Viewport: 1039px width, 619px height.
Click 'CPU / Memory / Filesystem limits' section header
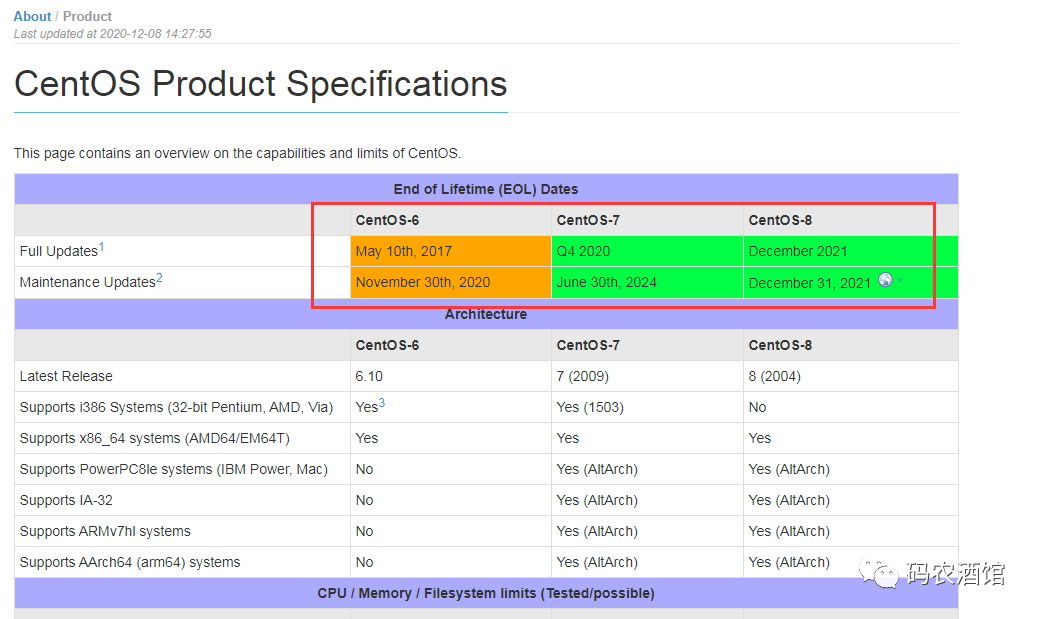[486, 594]
